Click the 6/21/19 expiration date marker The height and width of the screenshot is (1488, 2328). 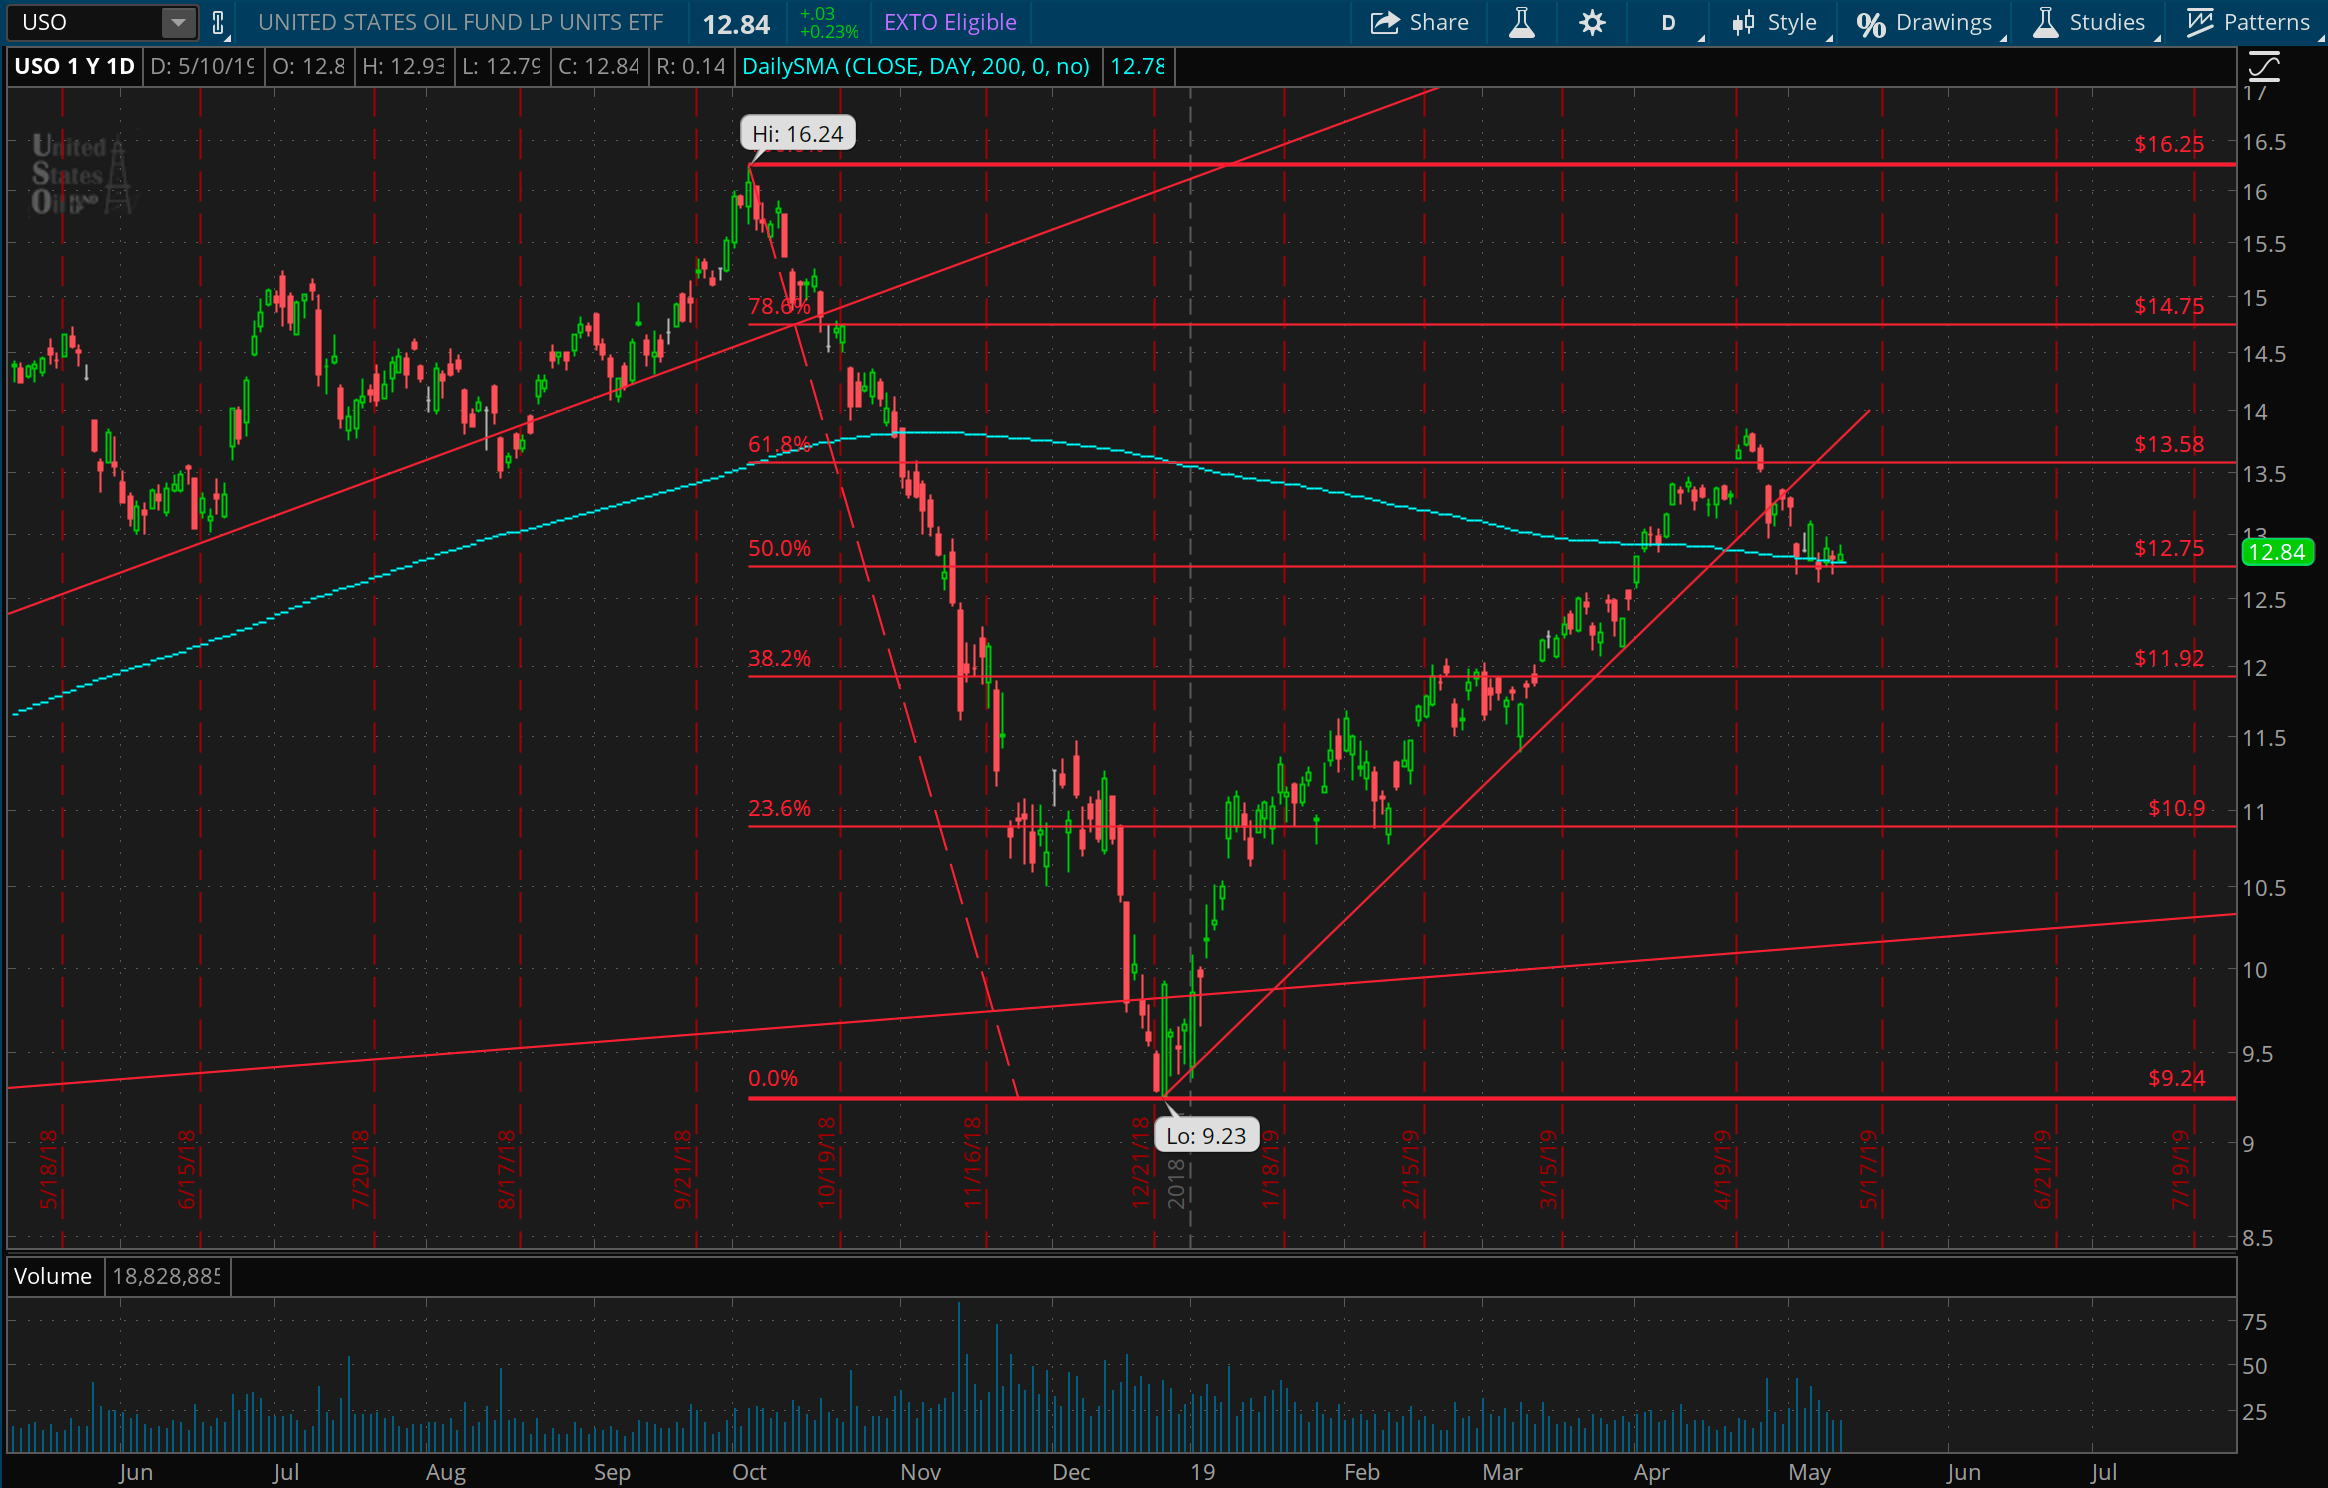coord(2042,1169)
